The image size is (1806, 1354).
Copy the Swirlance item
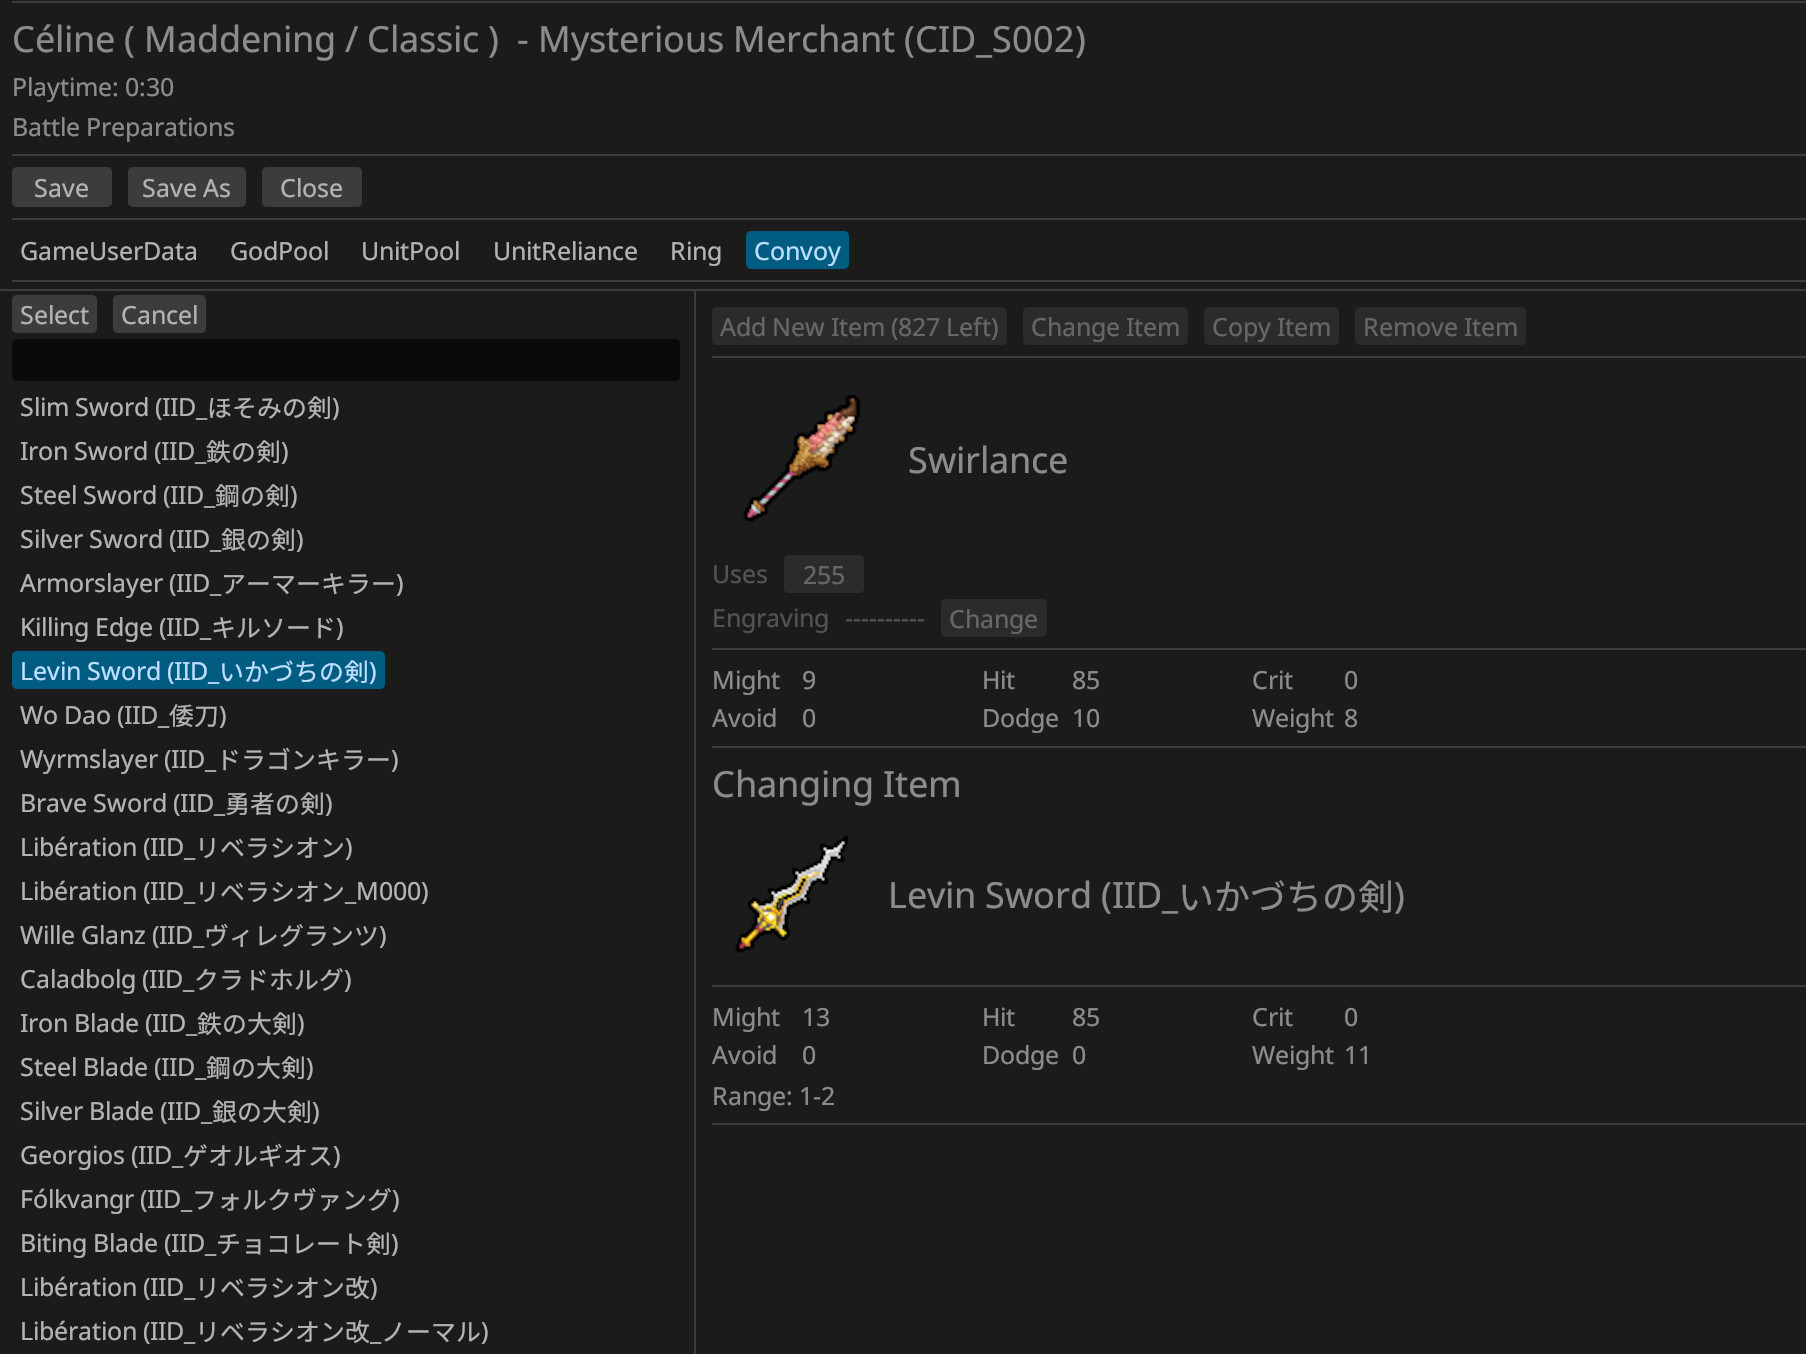coord(1271,326)
